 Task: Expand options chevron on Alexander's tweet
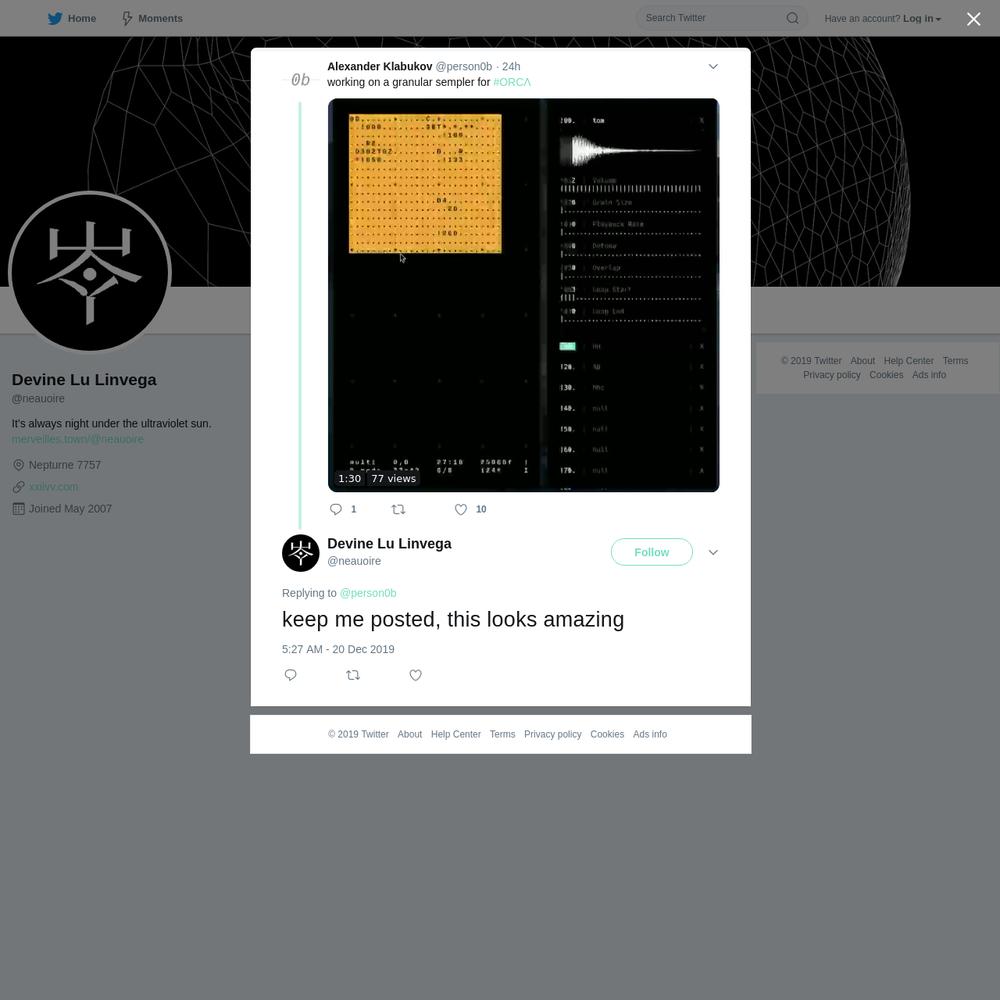point(713,66)
